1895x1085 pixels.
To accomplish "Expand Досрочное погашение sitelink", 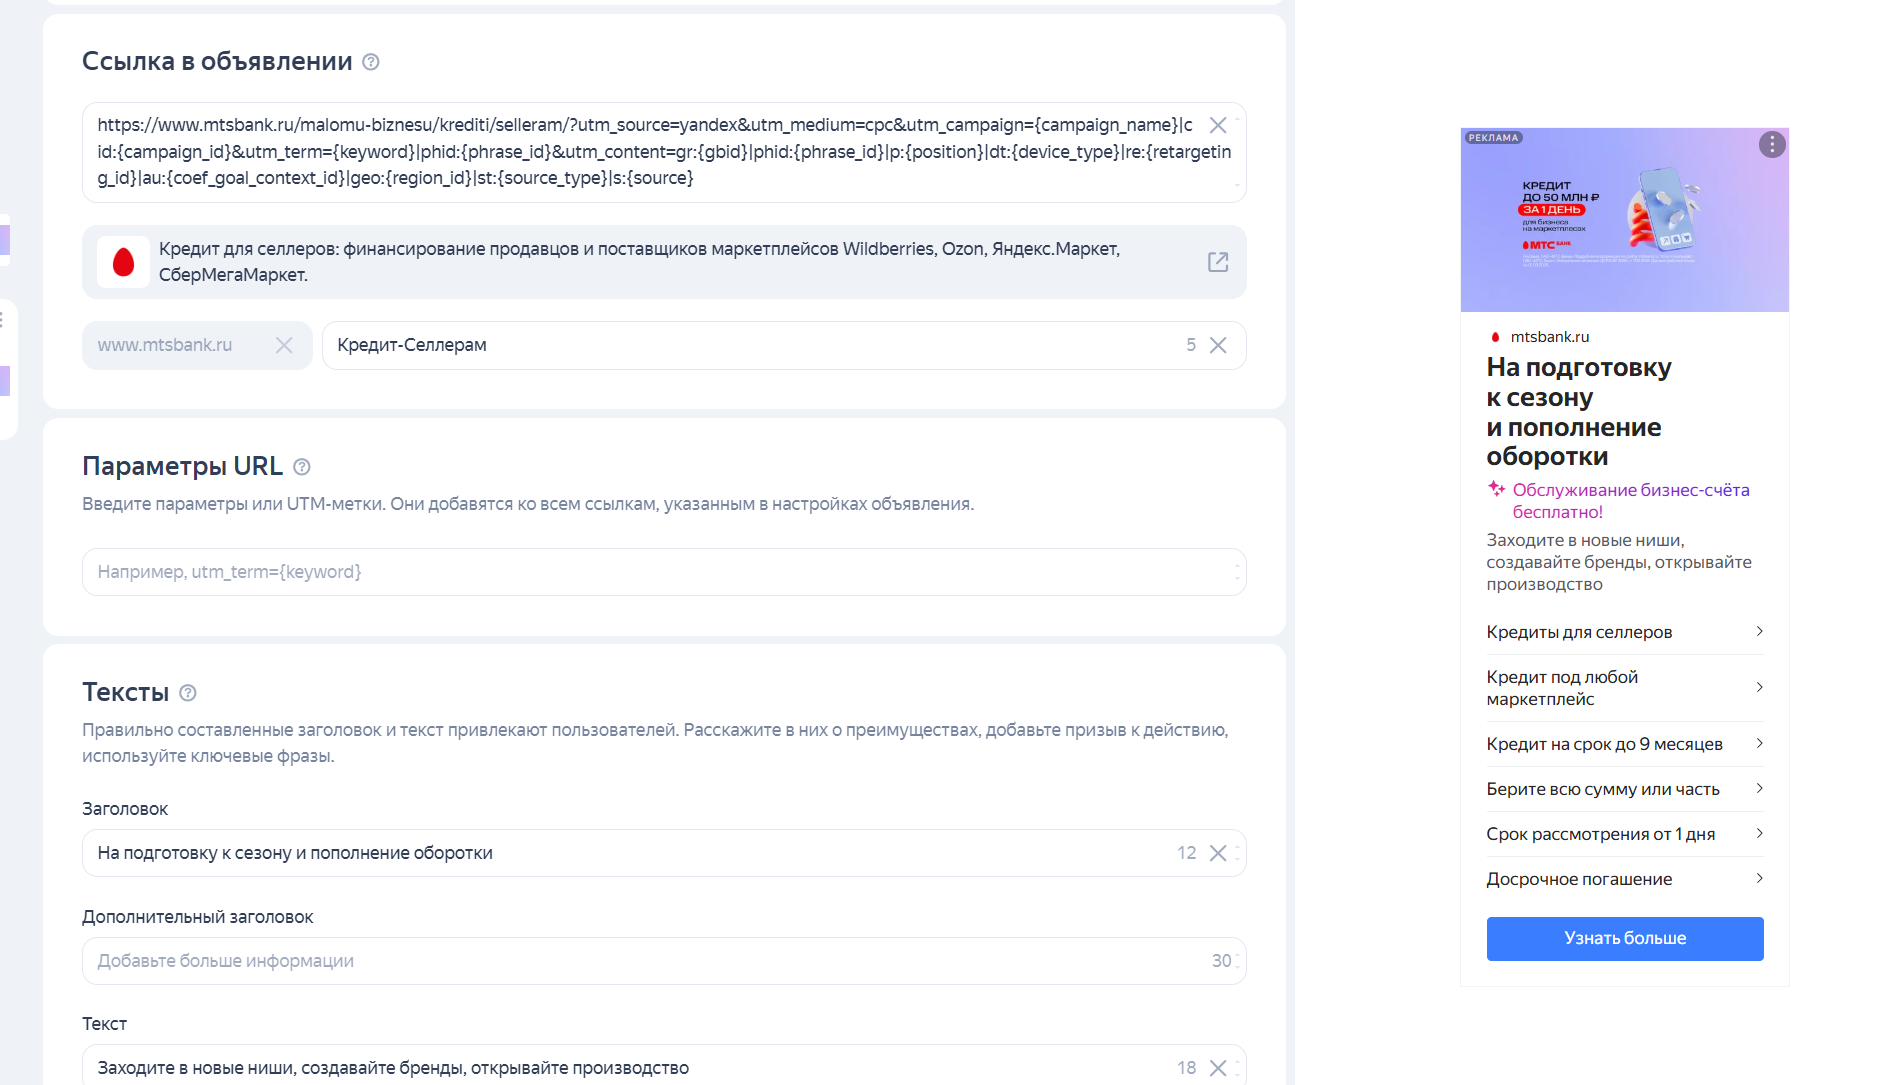I will pyautogui.click(x=1625, y=879).
